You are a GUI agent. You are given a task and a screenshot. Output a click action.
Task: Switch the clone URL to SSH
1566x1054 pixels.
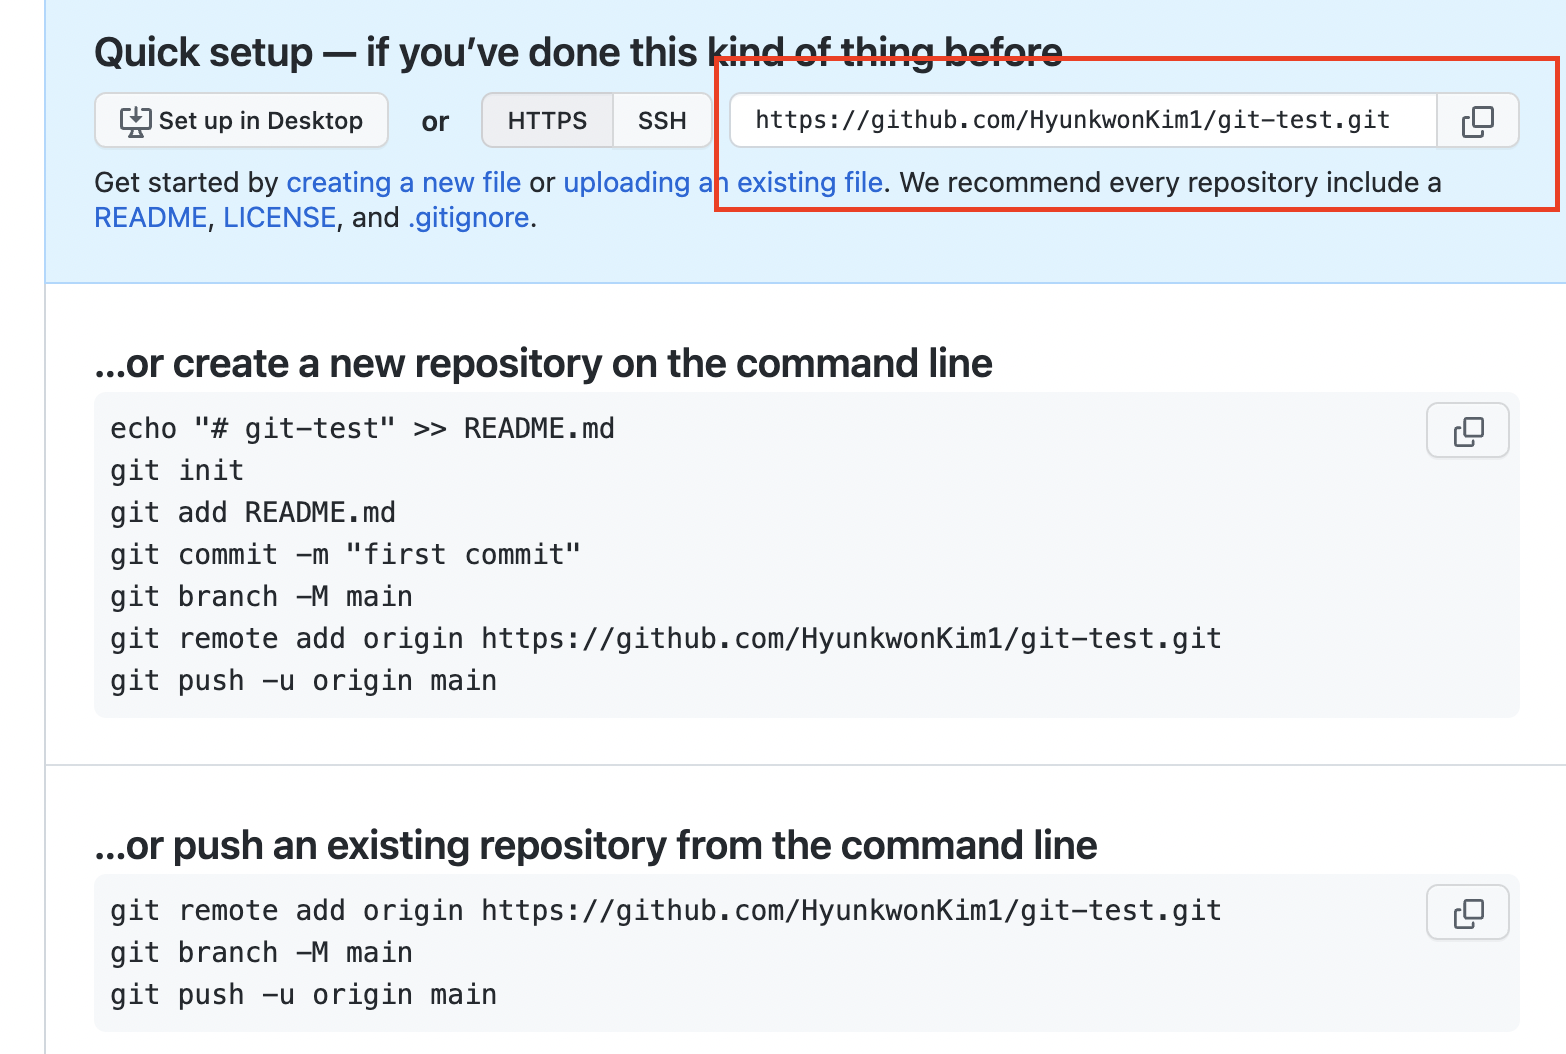662,121
